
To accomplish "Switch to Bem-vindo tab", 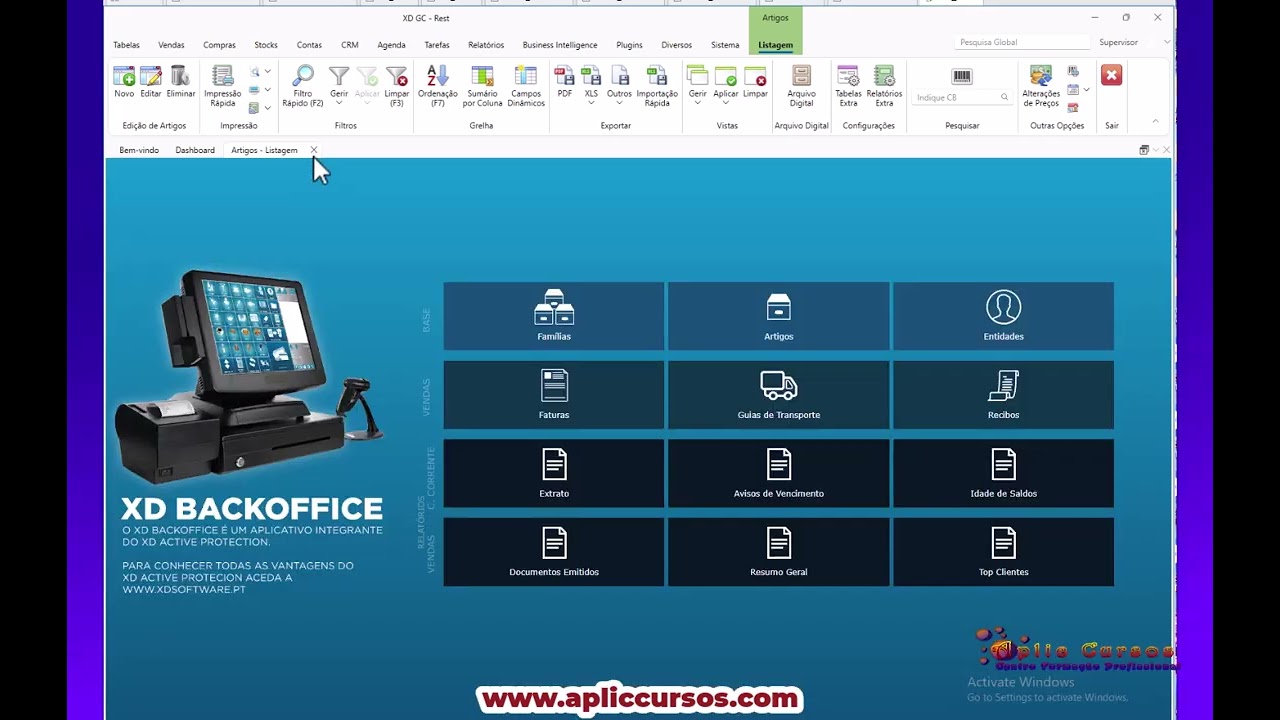I will [139, 150].
